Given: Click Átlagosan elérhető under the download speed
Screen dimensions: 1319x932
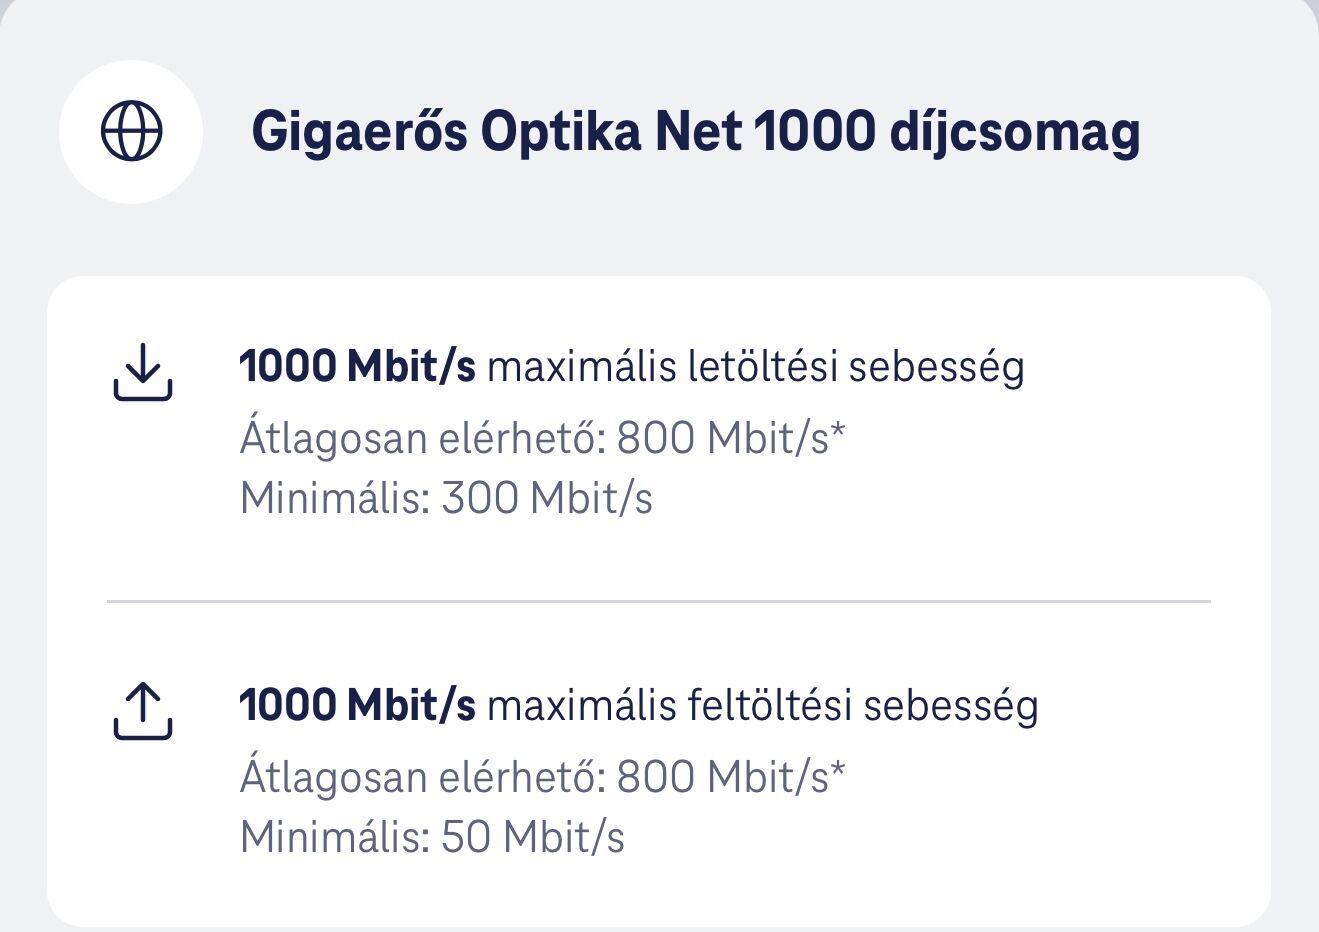Looking at the screenshot, I should pyautogui.click(x=421, y=438).
